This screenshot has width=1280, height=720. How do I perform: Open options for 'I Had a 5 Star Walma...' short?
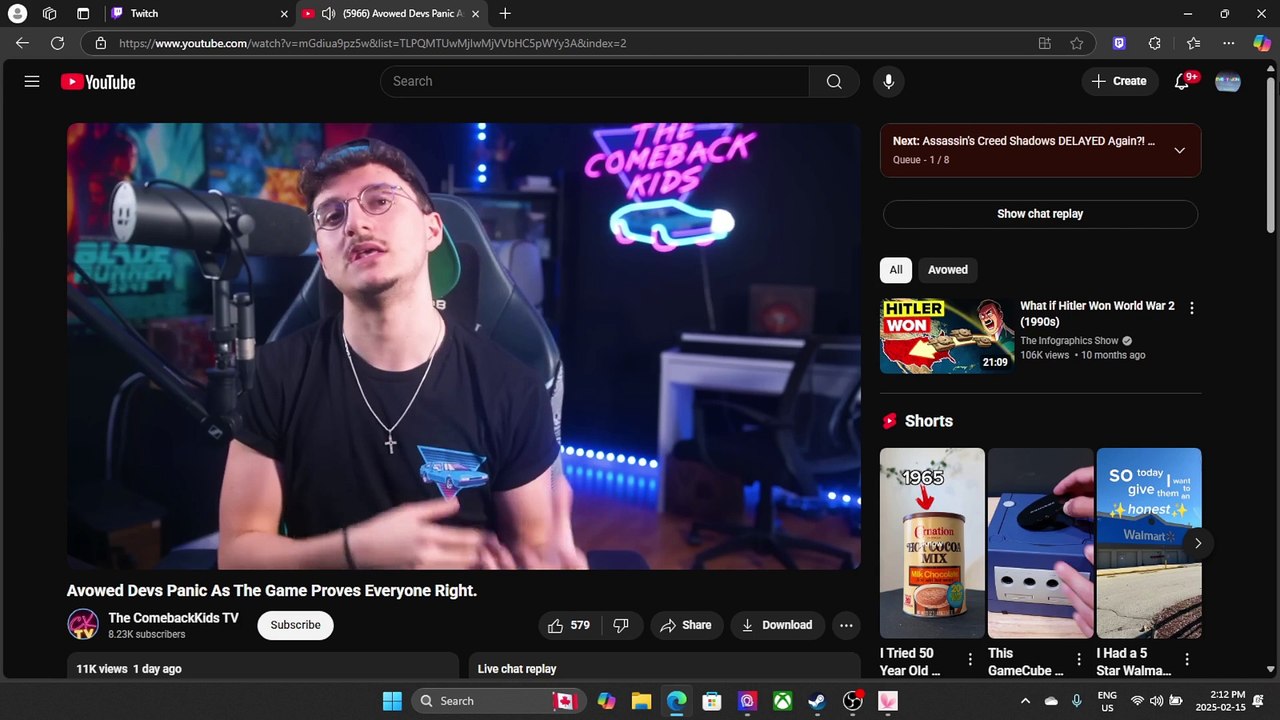[1186, 659]
